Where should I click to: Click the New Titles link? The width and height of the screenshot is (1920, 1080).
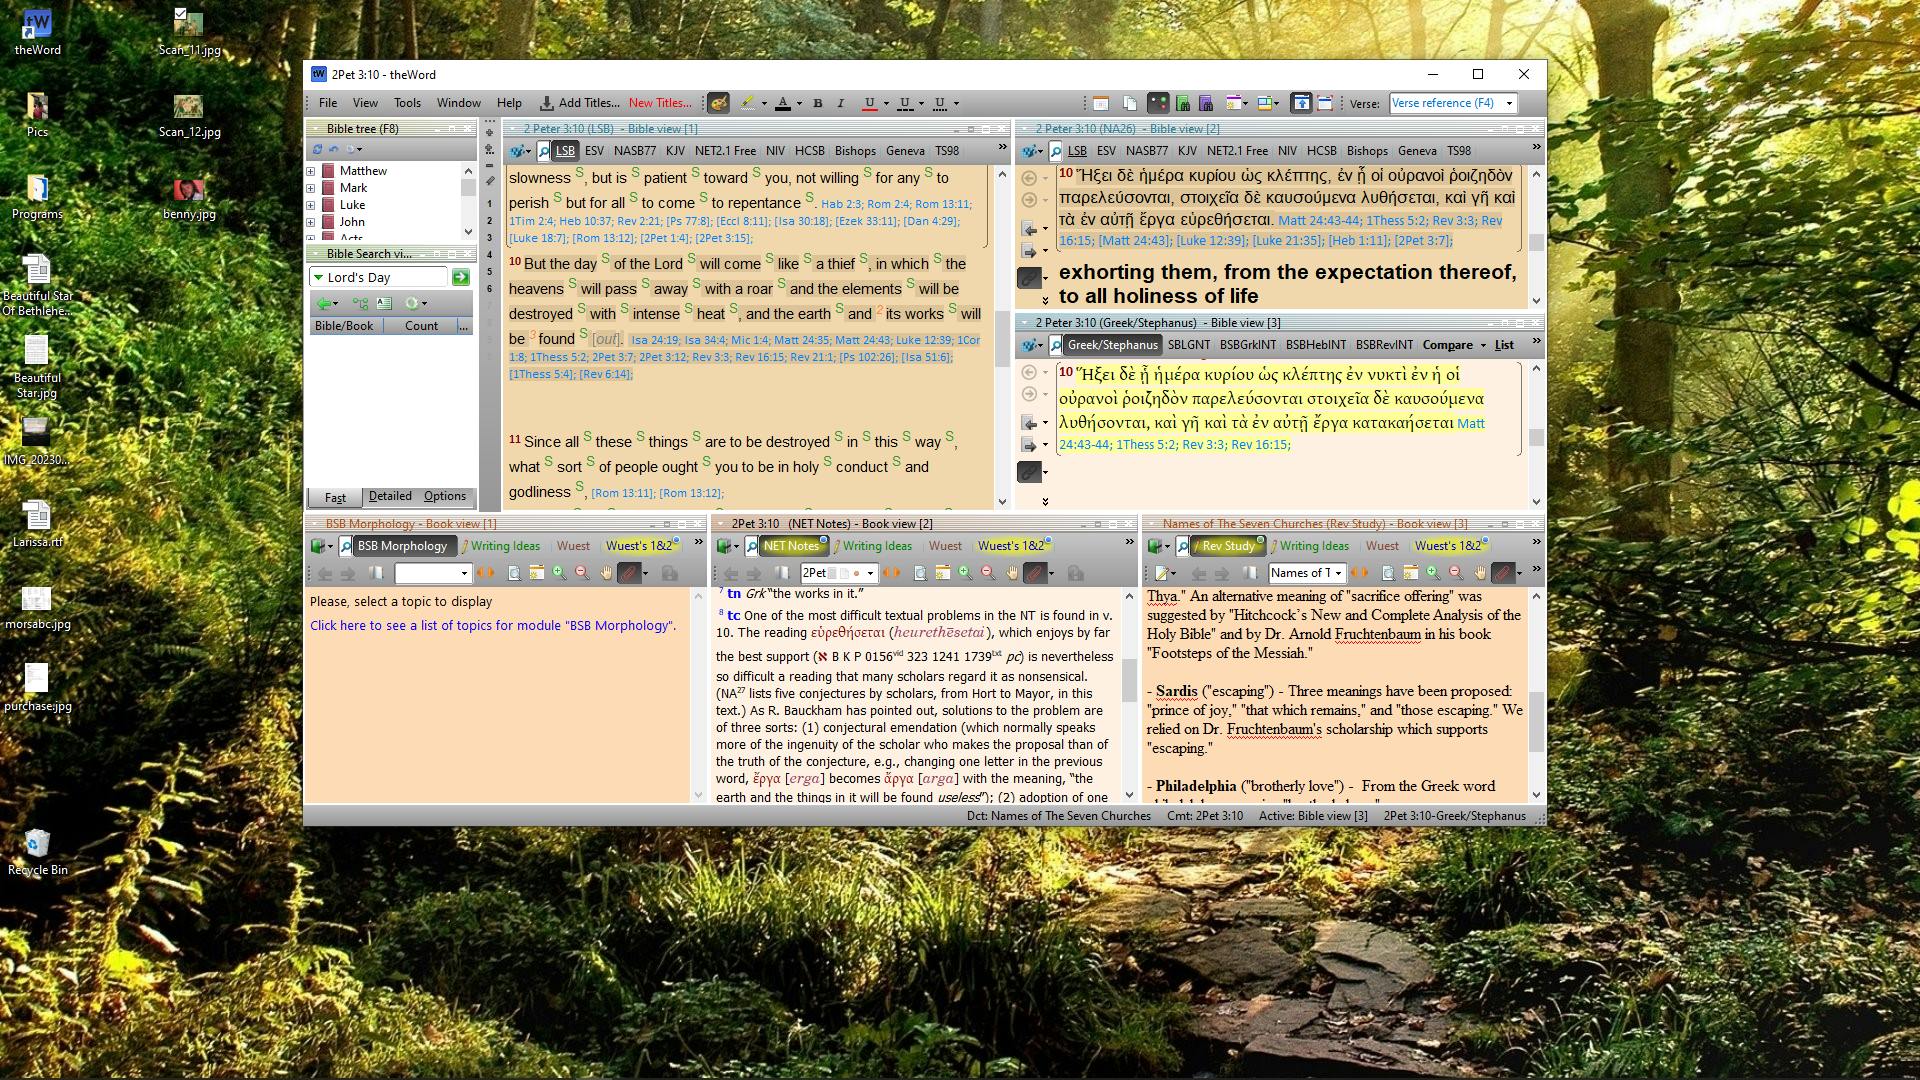click(660, 103)
